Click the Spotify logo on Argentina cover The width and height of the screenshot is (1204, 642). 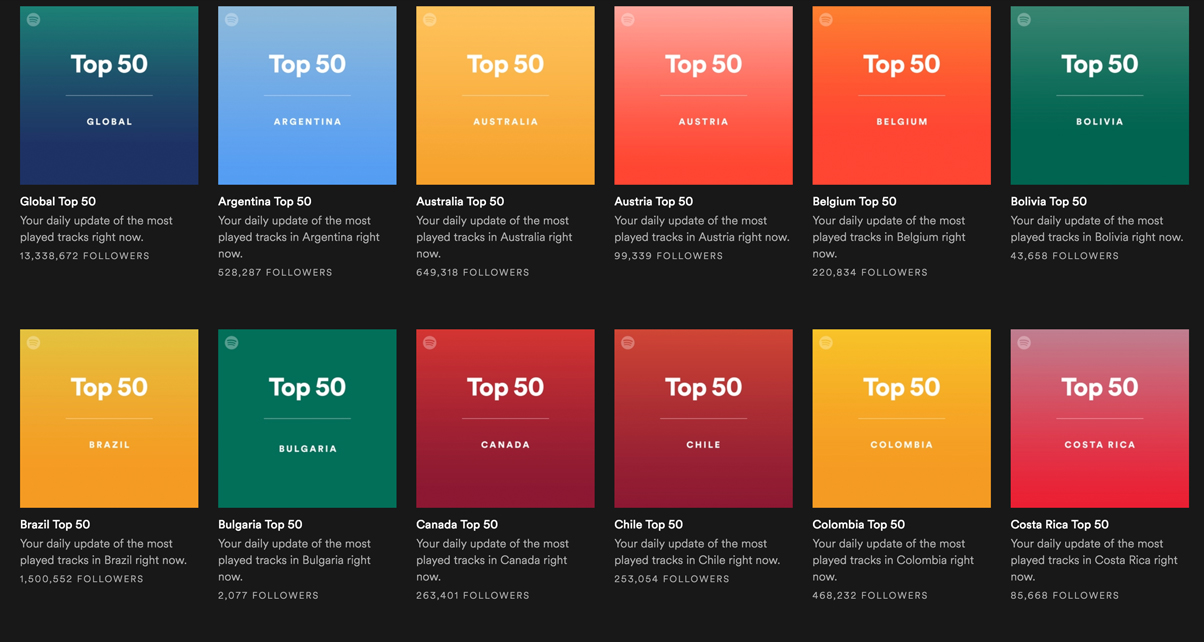point(231,19)
